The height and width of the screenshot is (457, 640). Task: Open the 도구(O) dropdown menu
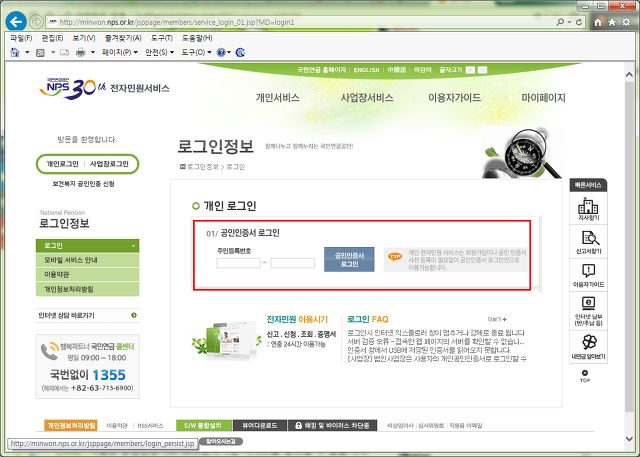point(196,52)
